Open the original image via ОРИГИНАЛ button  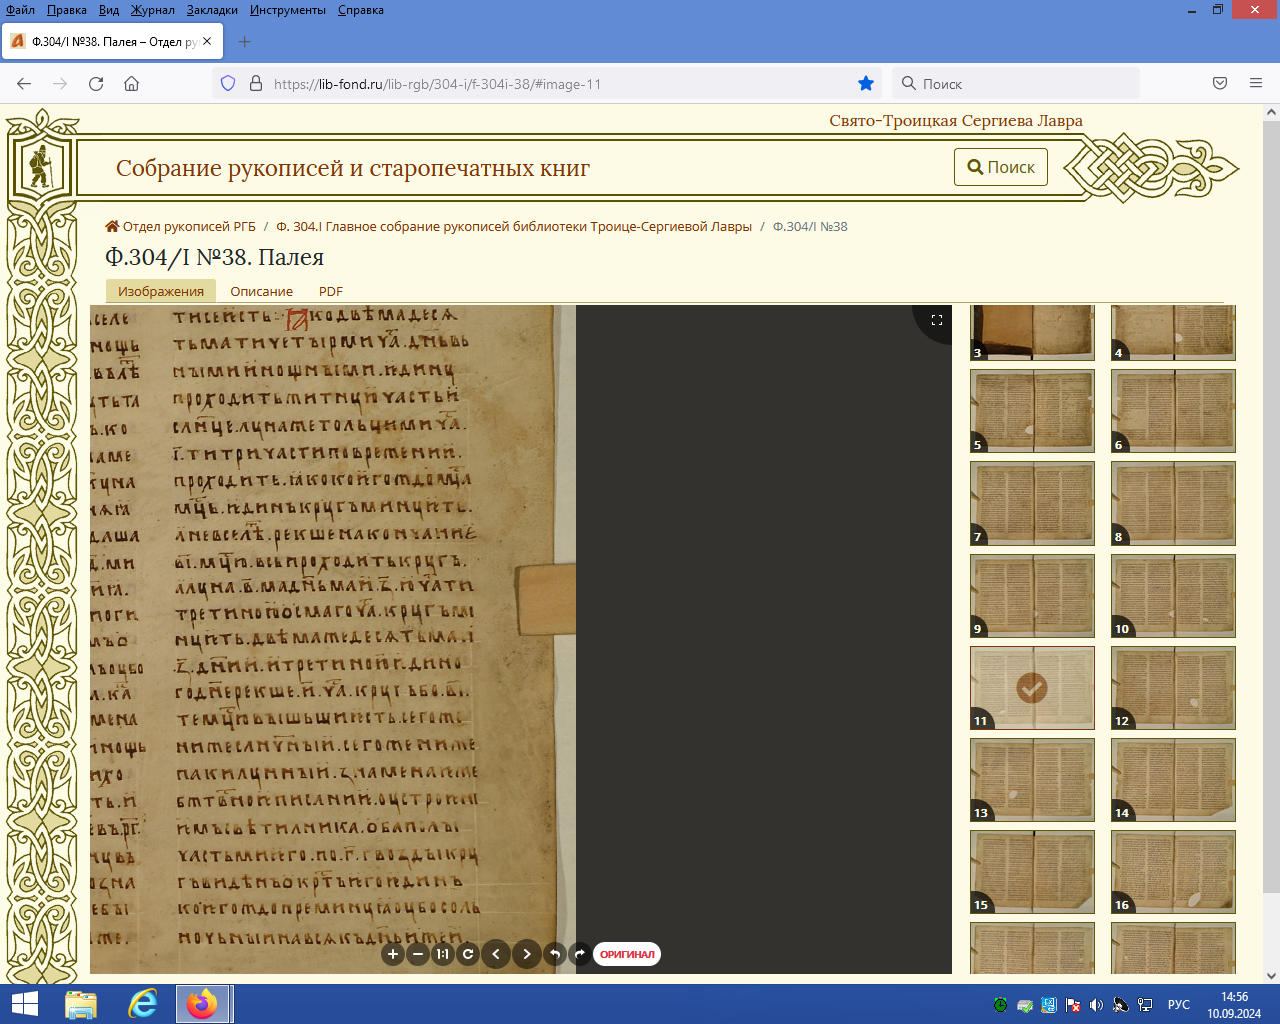click(x=627, y=954)
